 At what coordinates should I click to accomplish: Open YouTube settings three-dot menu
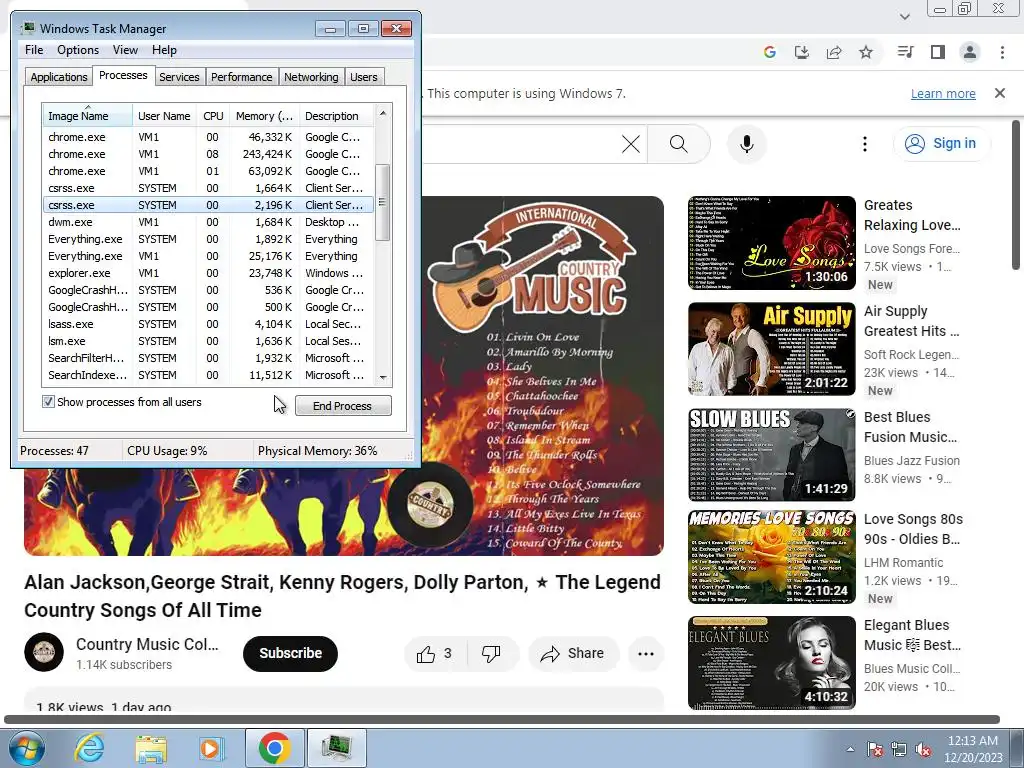point(865,144)
